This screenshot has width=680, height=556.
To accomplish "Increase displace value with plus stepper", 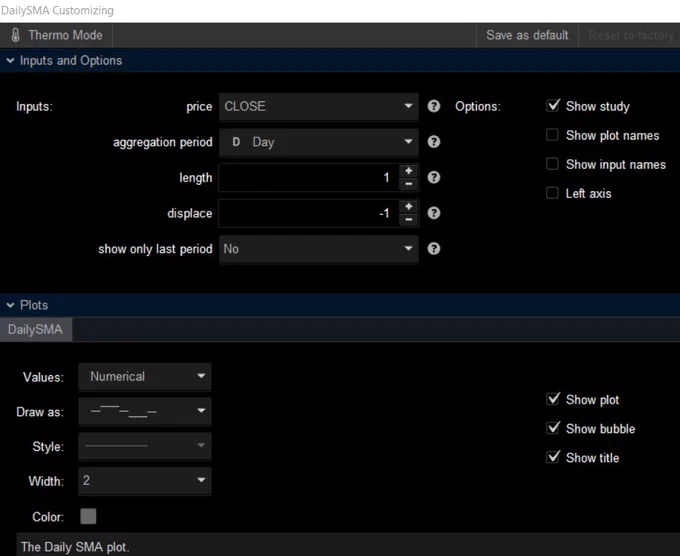I will (409, 206).
